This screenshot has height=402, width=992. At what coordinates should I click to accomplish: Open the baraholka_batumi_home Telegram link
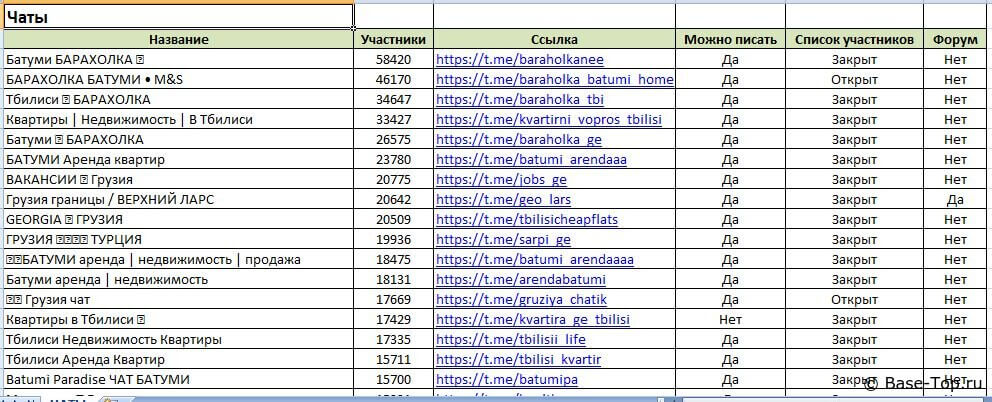point(555,79)
